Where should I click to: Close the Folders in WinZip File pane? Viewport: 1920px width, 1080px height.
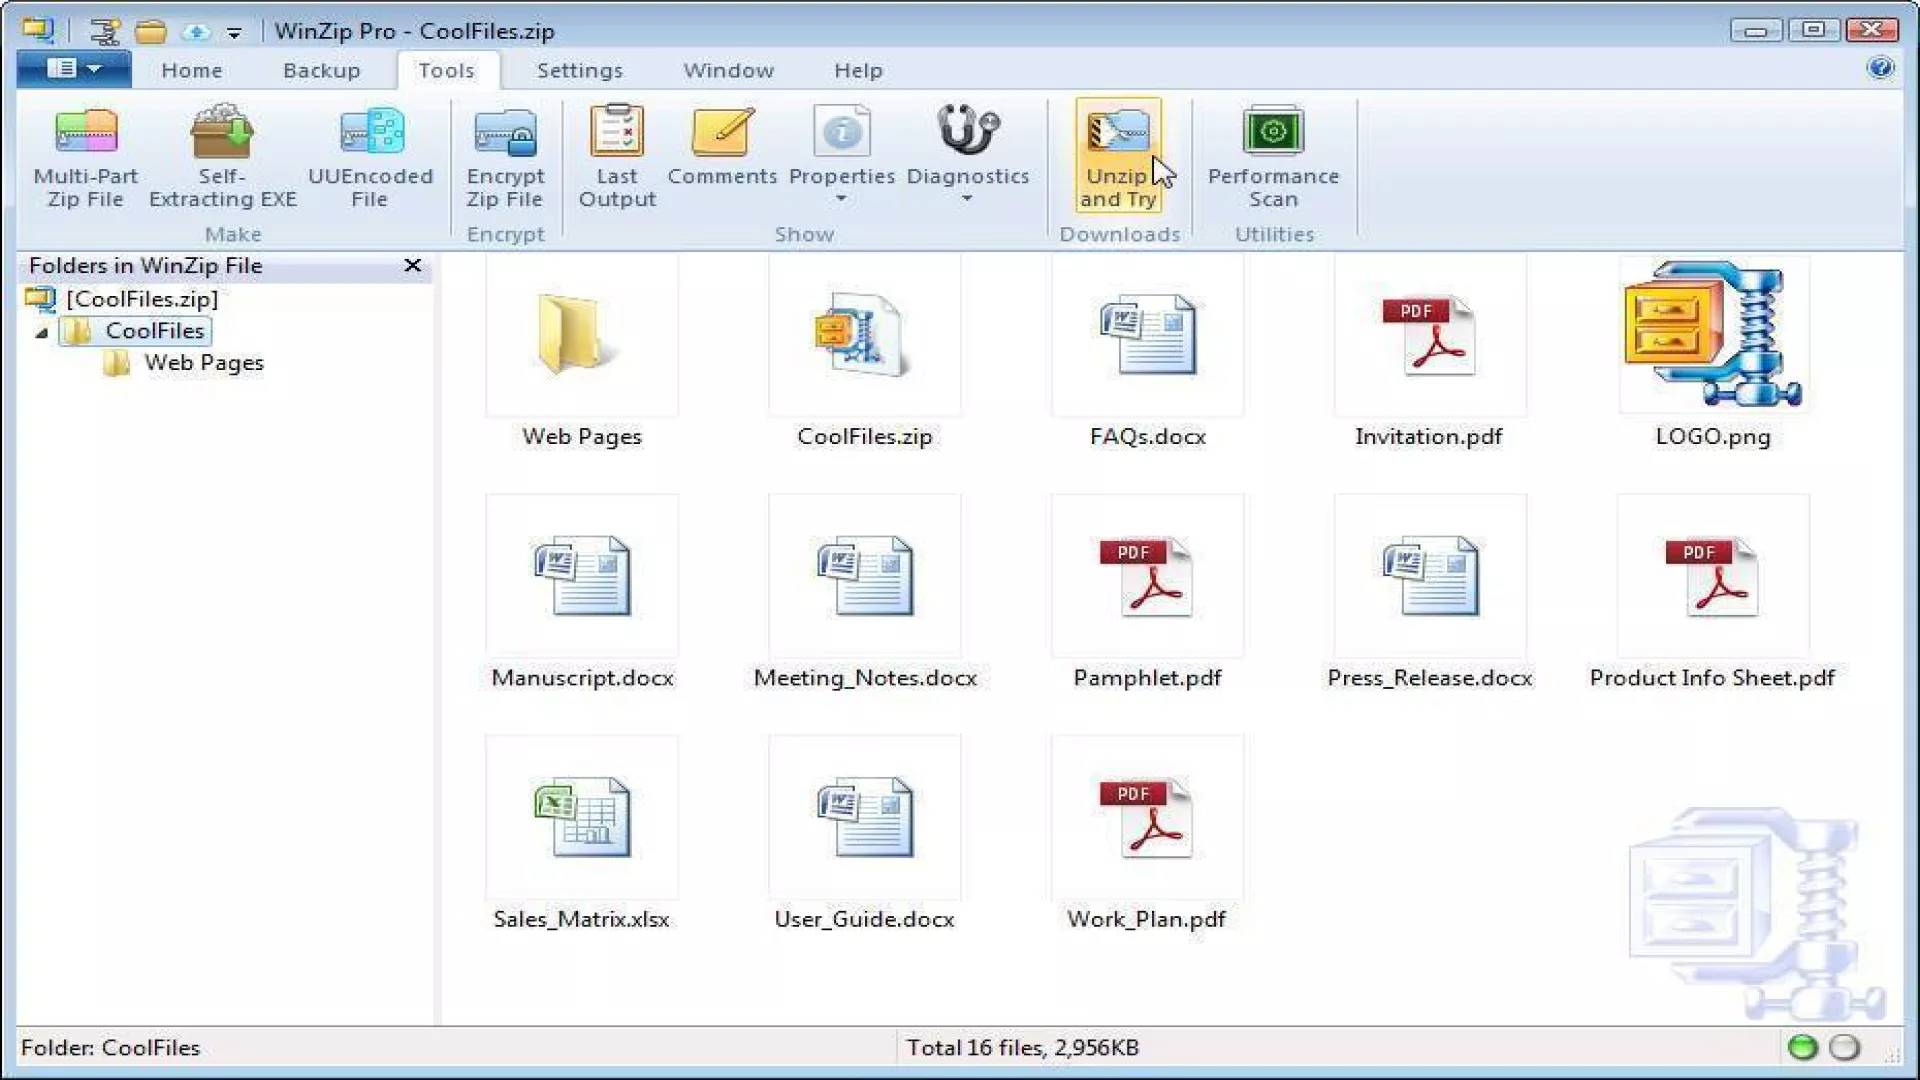coord(412,265)
